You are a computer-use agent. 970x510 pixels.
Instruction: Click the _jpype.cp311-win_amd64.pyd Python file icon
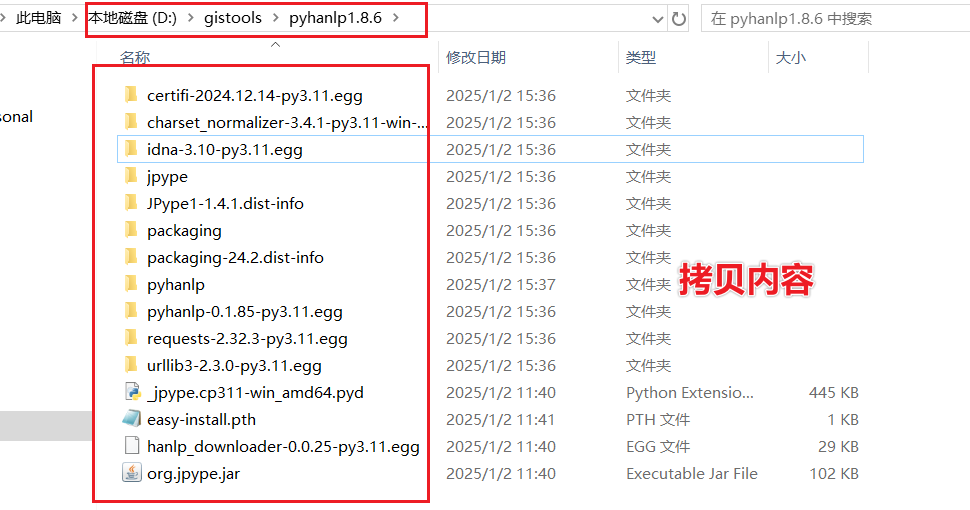[132, 392]
